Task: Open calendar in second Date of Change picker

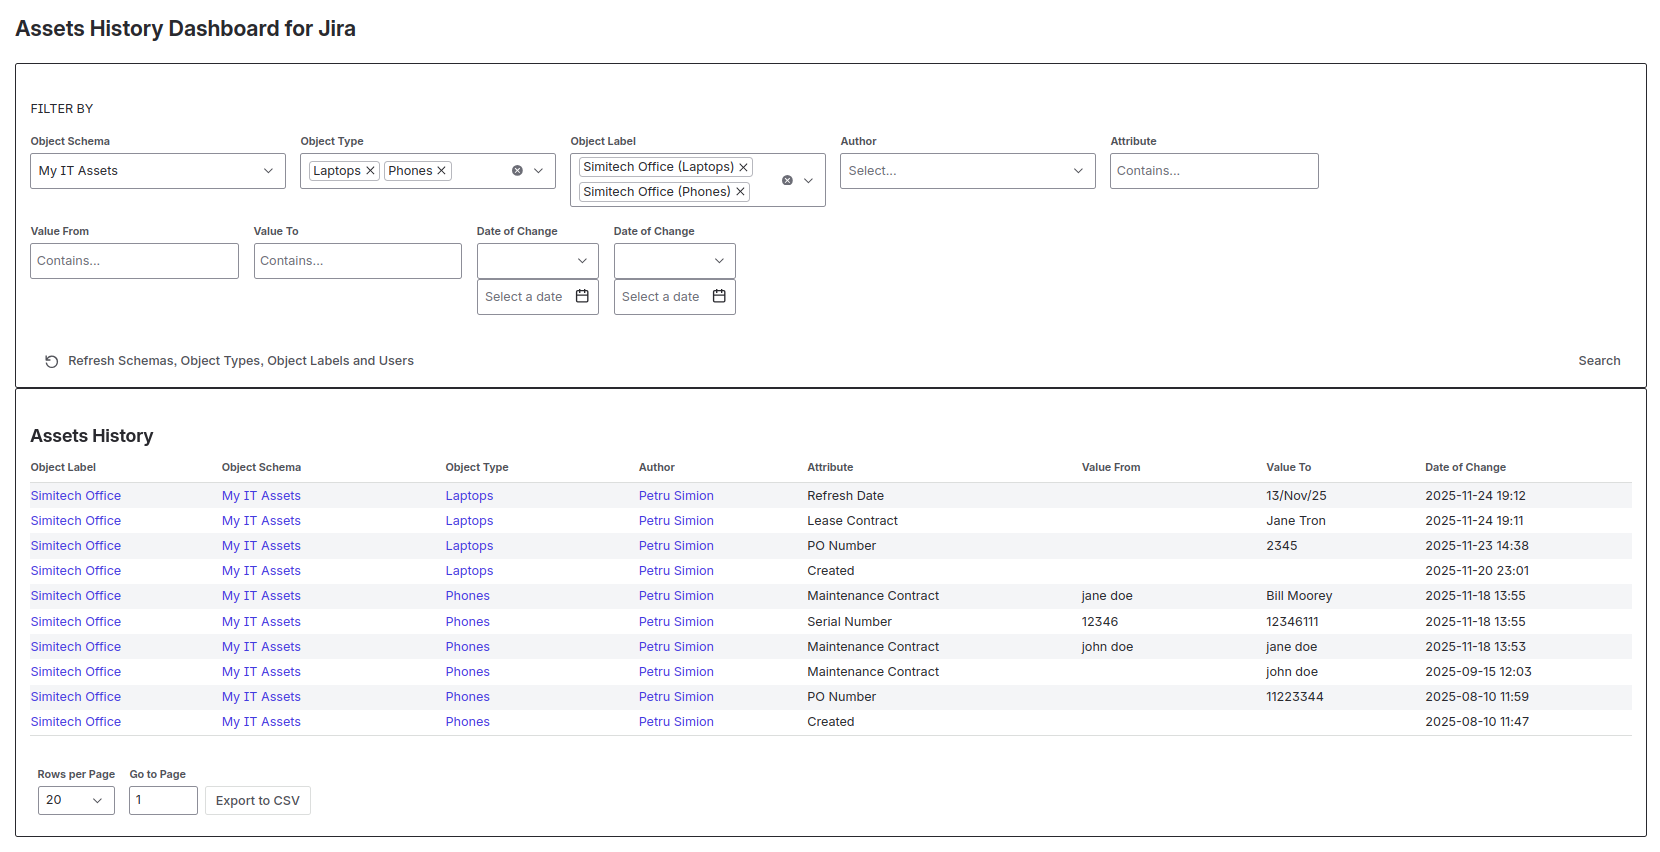Action: tap(719, 297)
